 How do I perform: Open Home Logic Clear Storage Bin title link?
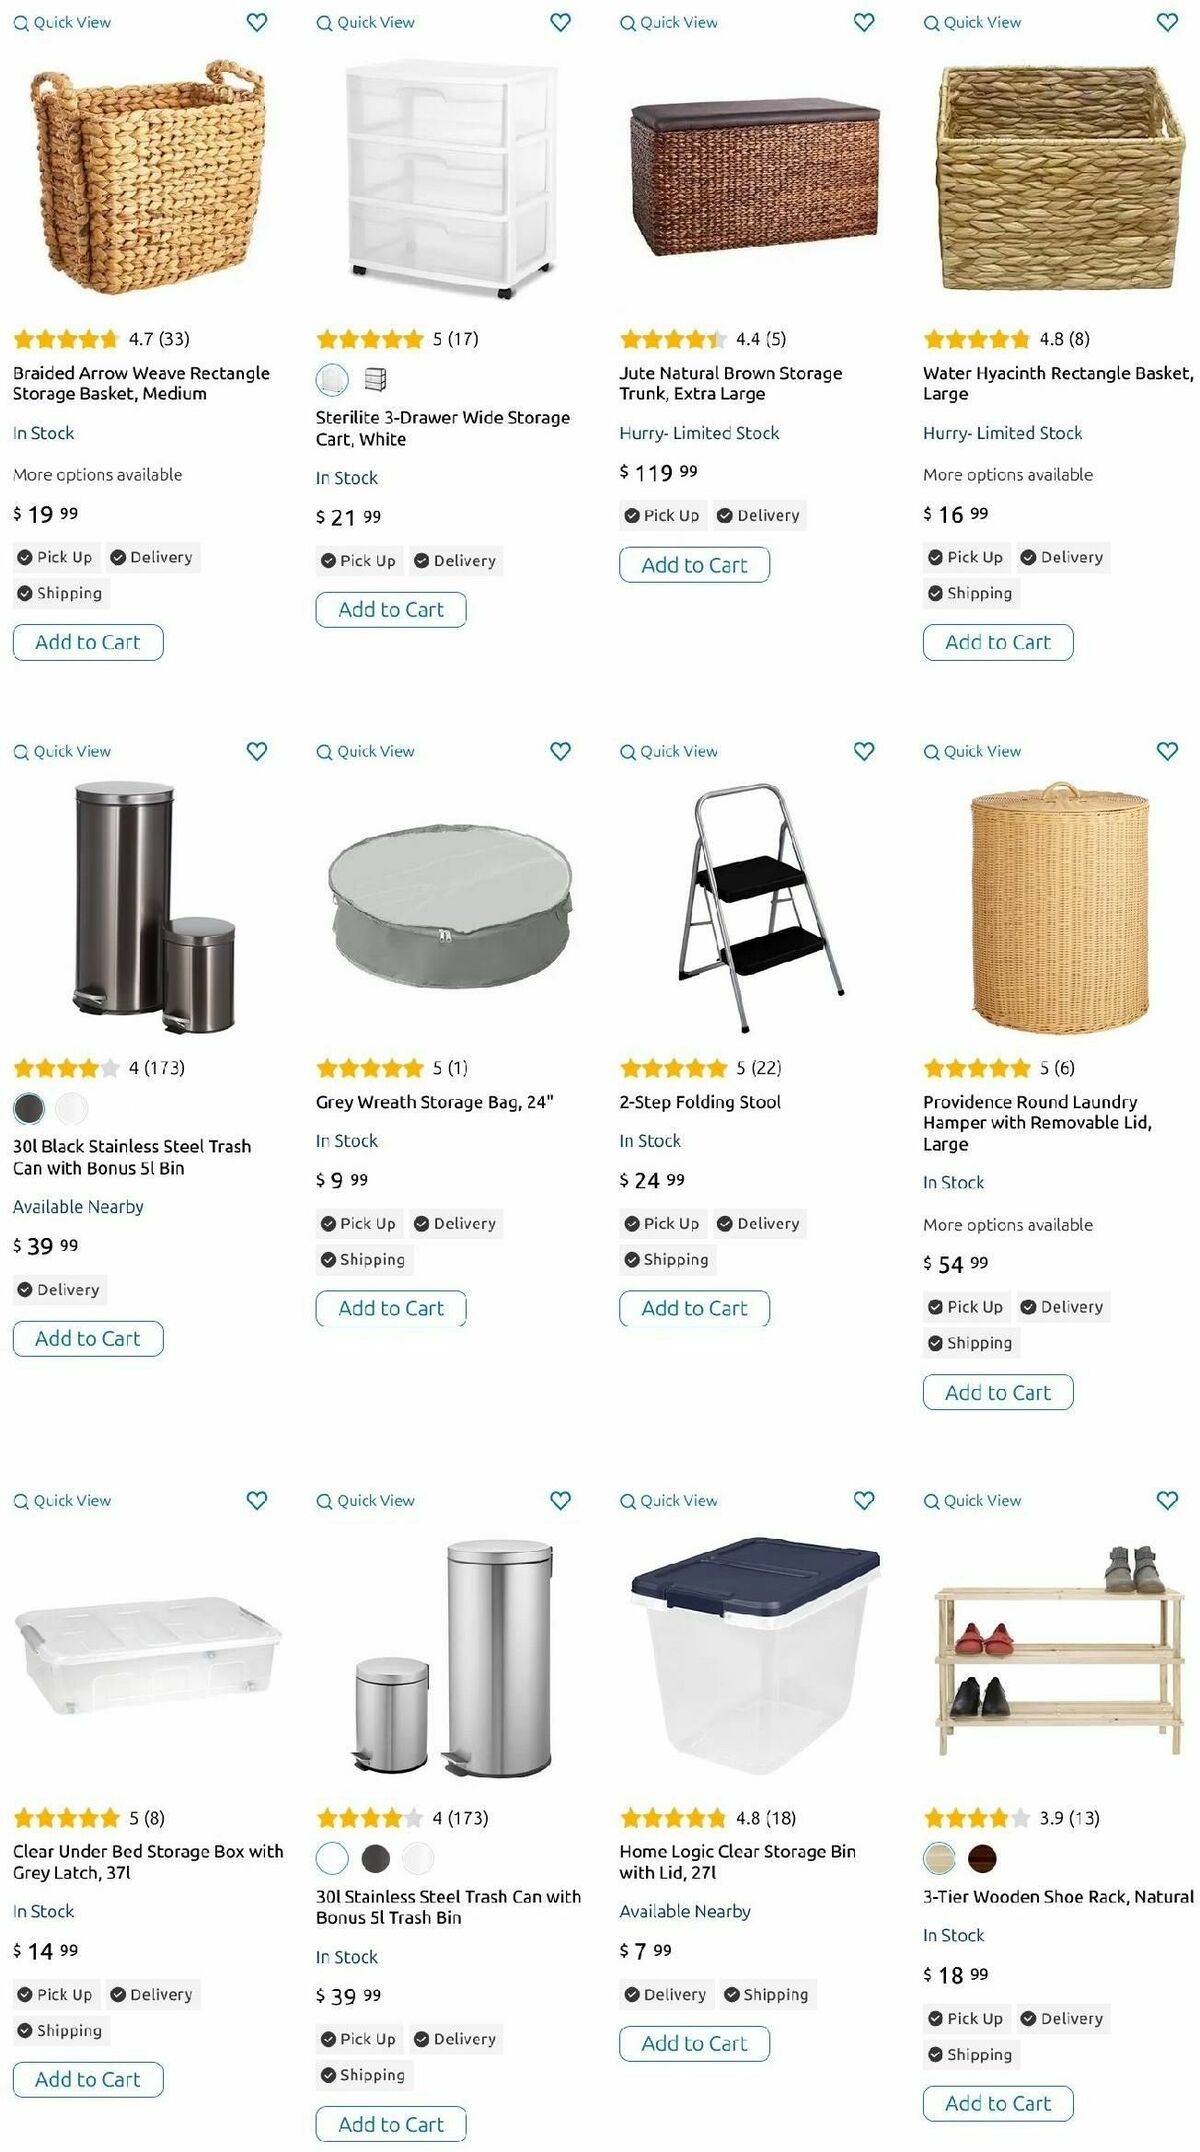[x=737, y=1862]
